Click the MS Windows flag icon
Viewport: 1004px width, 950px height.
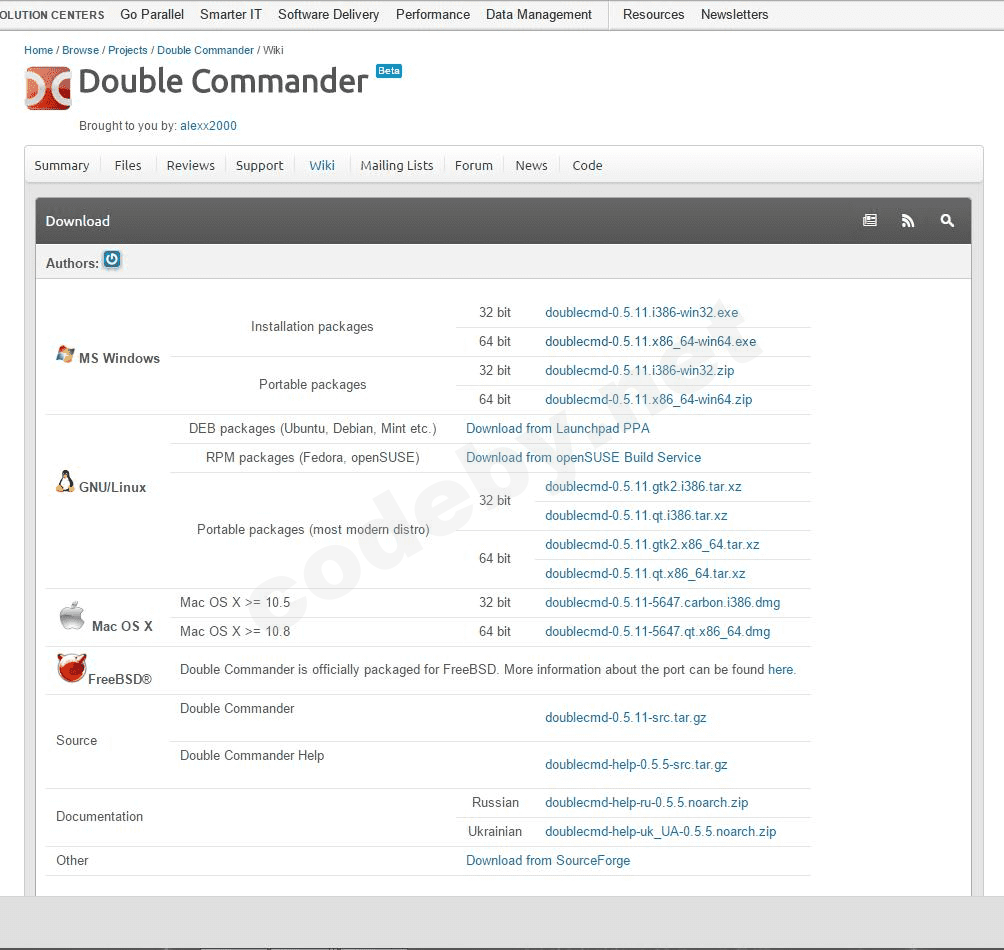click(x=65, y=355)
